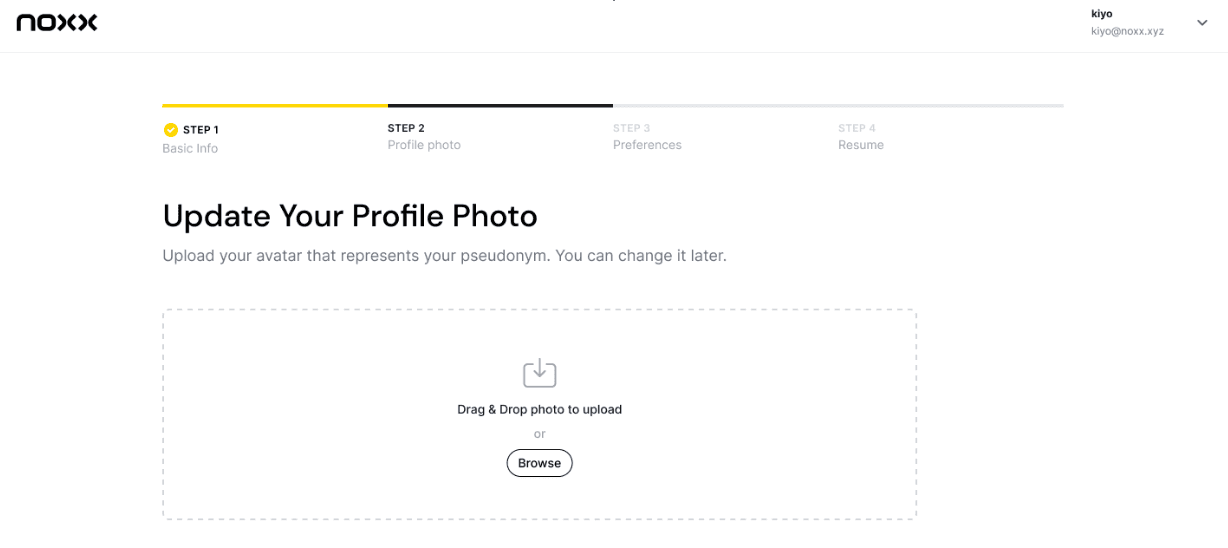
Task: Click the STEP 3 label
Action: tap(631, 128)
